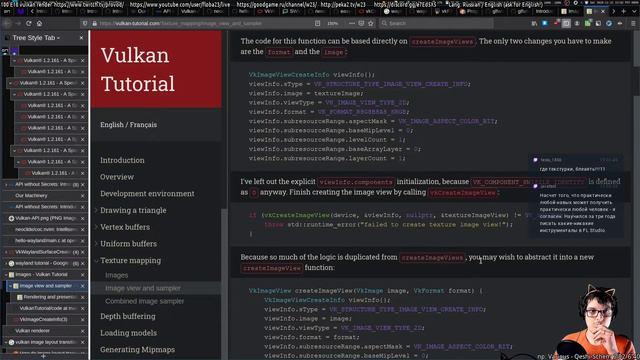Viewport: 640px width, 360px height.
Task: Click the 100% zoom level indicator
Action: click(333, 23)
